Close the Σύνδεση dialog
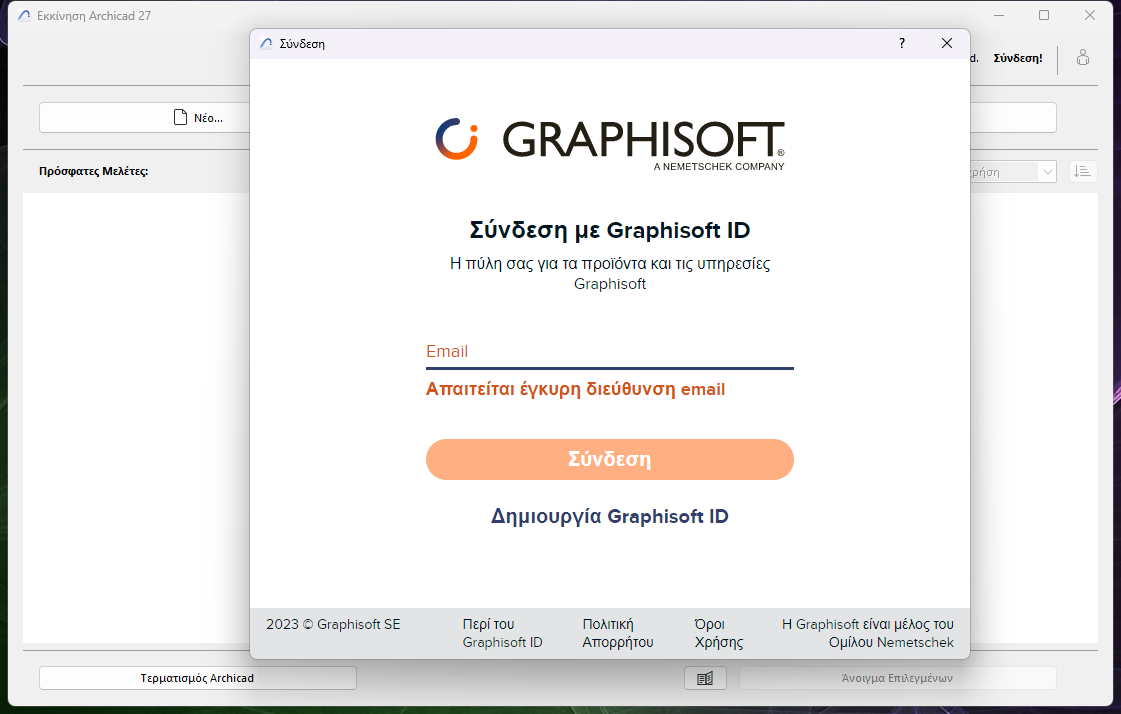The width and height of the screenshot is (1121, 714). [947, 44]
